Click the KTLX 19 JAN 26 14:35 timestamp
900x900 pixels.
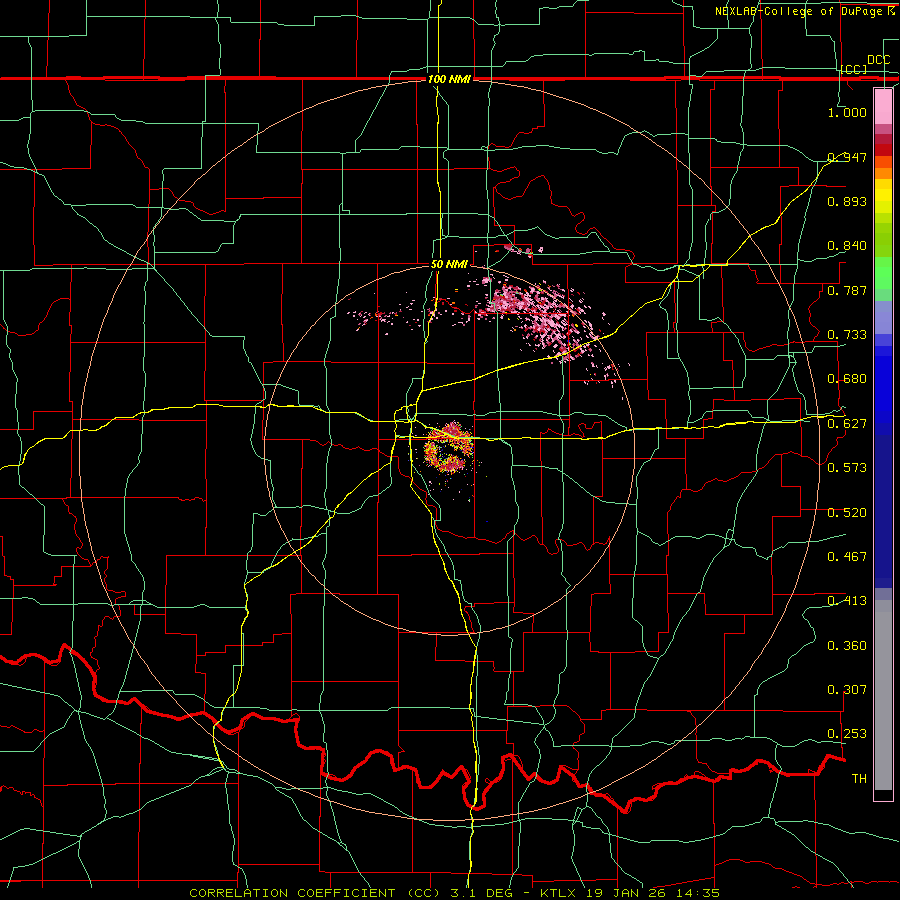point(630,893)
